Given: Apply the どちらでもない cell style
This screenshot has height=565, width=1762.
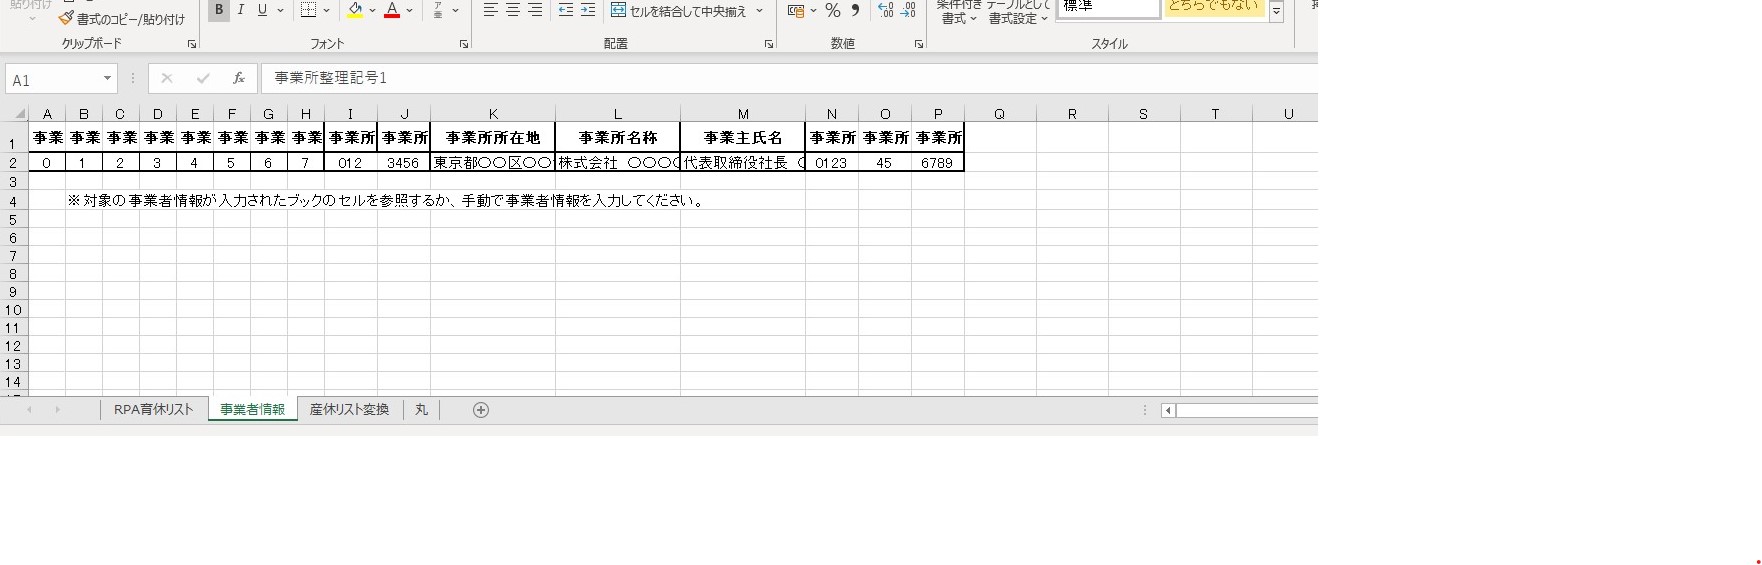Looking at the screenshot, I should (1213, 8).
